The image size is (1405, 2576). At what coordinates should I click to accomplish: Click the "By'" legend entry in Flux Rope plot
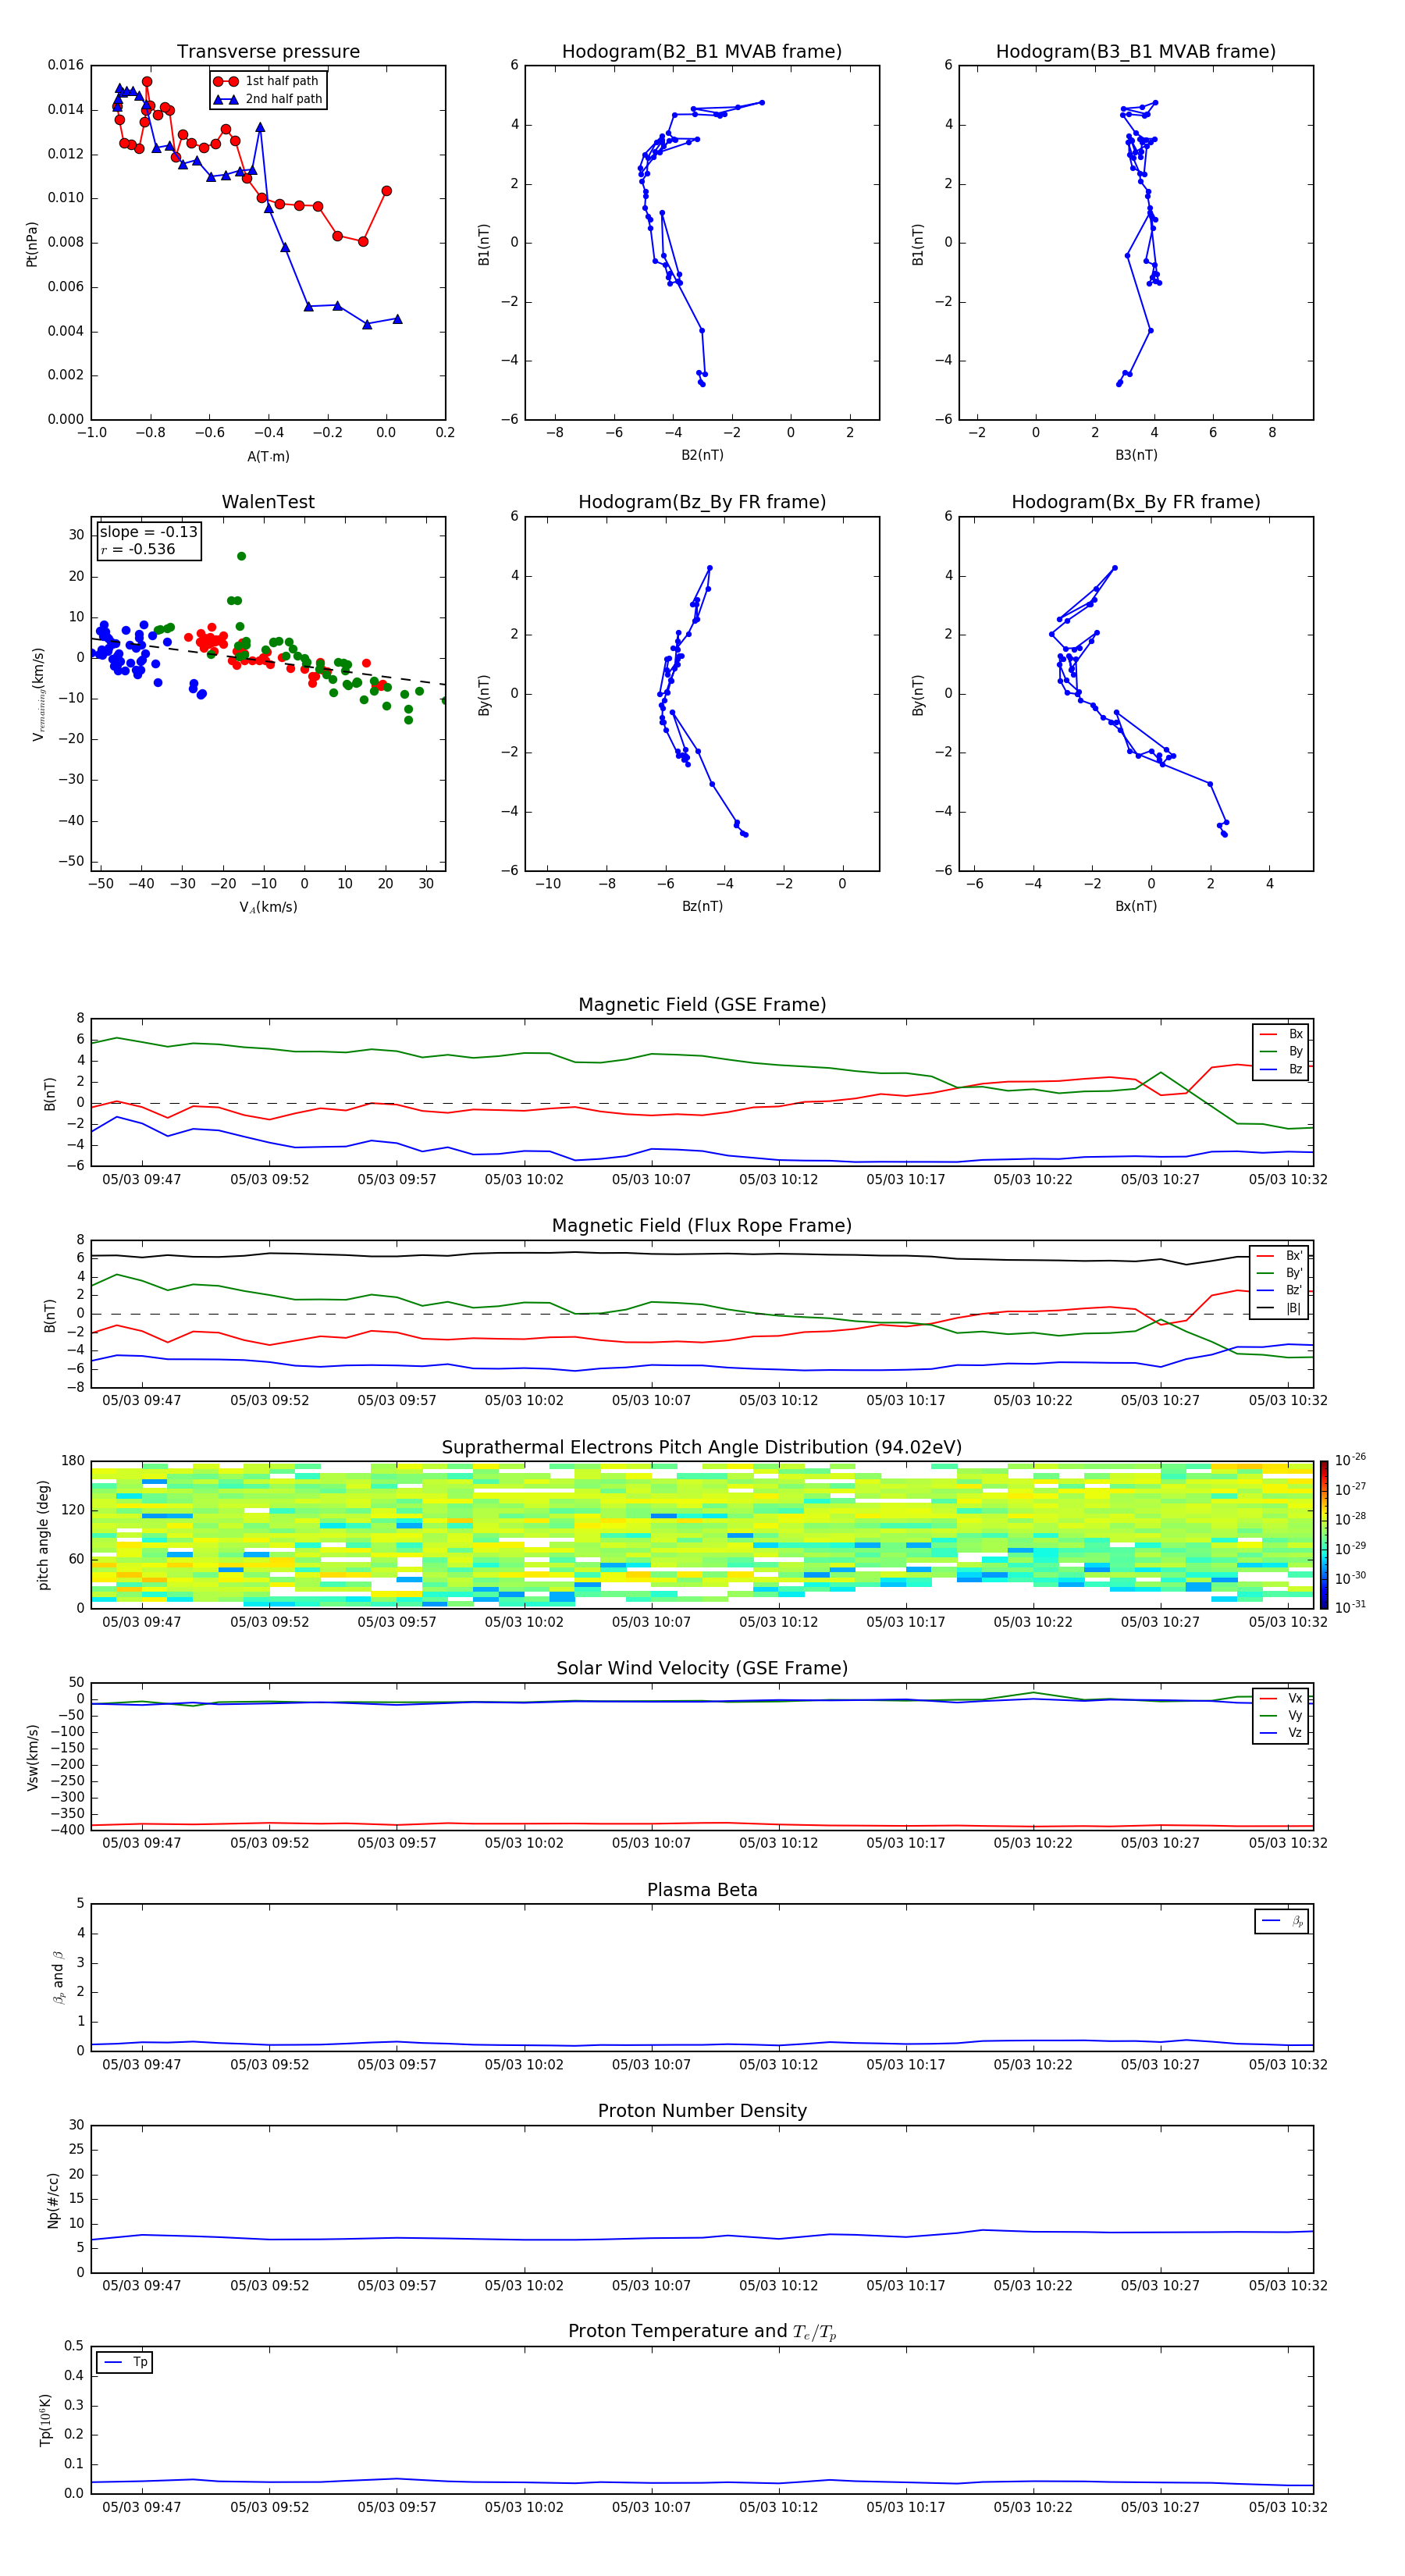click(1281, 1273)
